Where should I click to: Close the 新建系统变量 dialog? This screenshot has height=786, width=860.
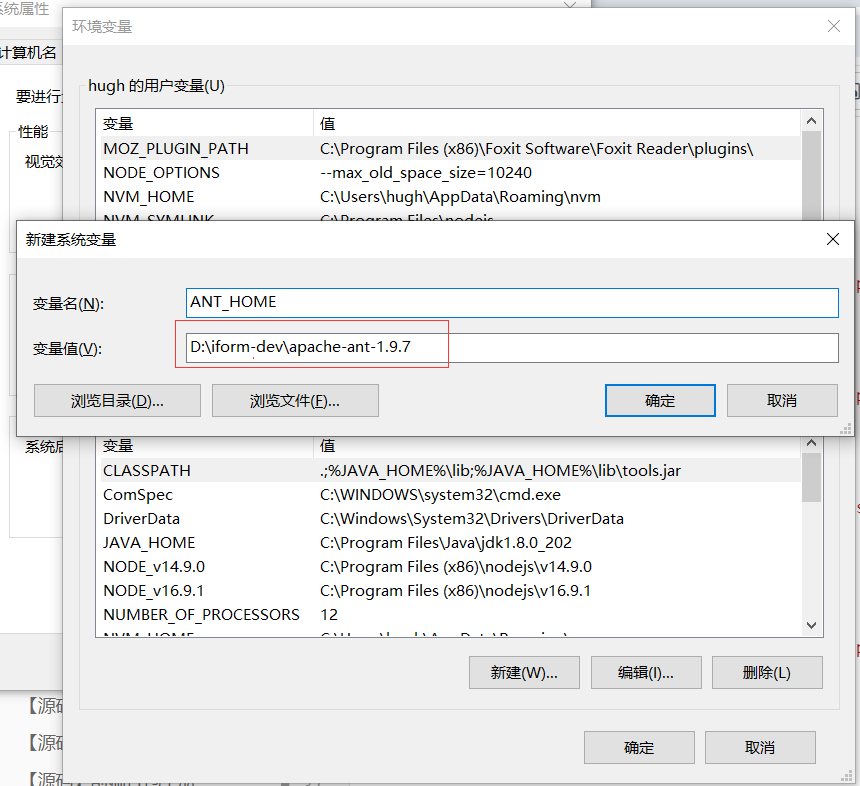[x=832, y=240]
